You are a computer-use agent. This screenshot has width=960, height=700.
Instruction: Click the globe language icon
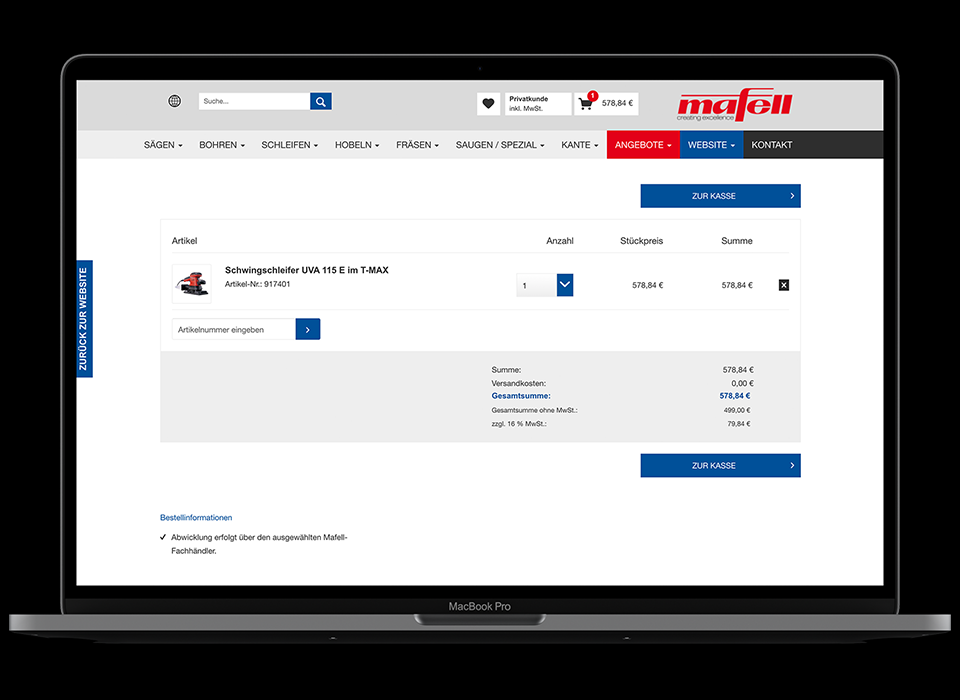(x=174, y=101)
